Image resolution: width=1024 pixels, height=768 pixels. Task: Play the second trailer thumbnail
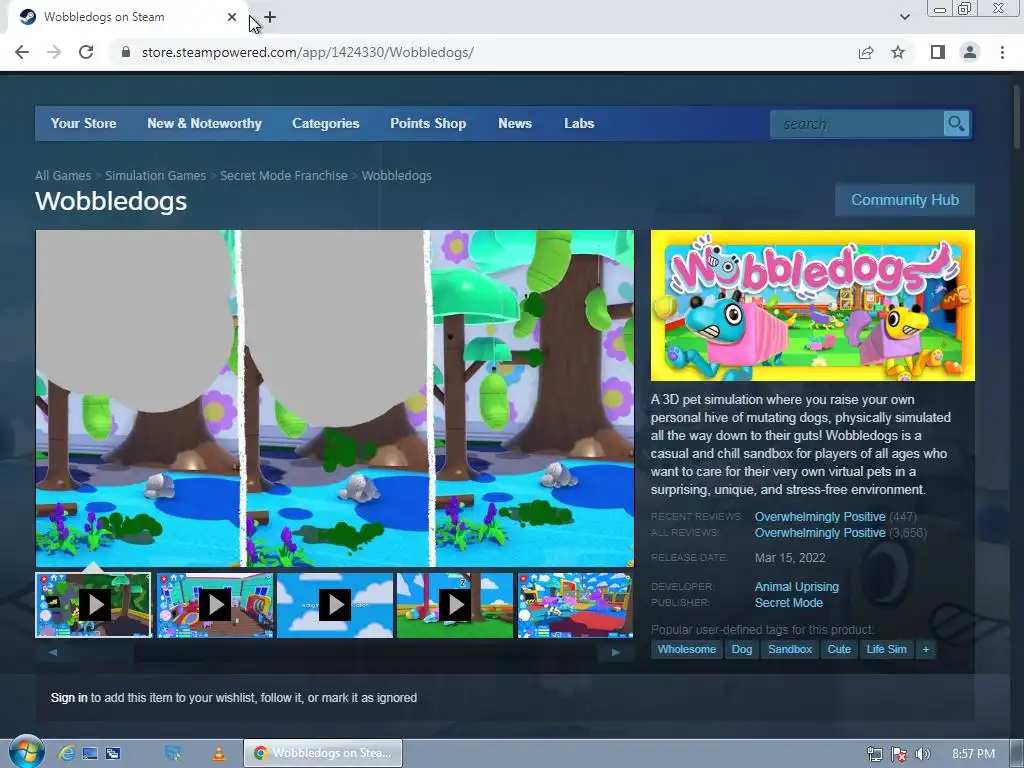(x=215, y=605)
